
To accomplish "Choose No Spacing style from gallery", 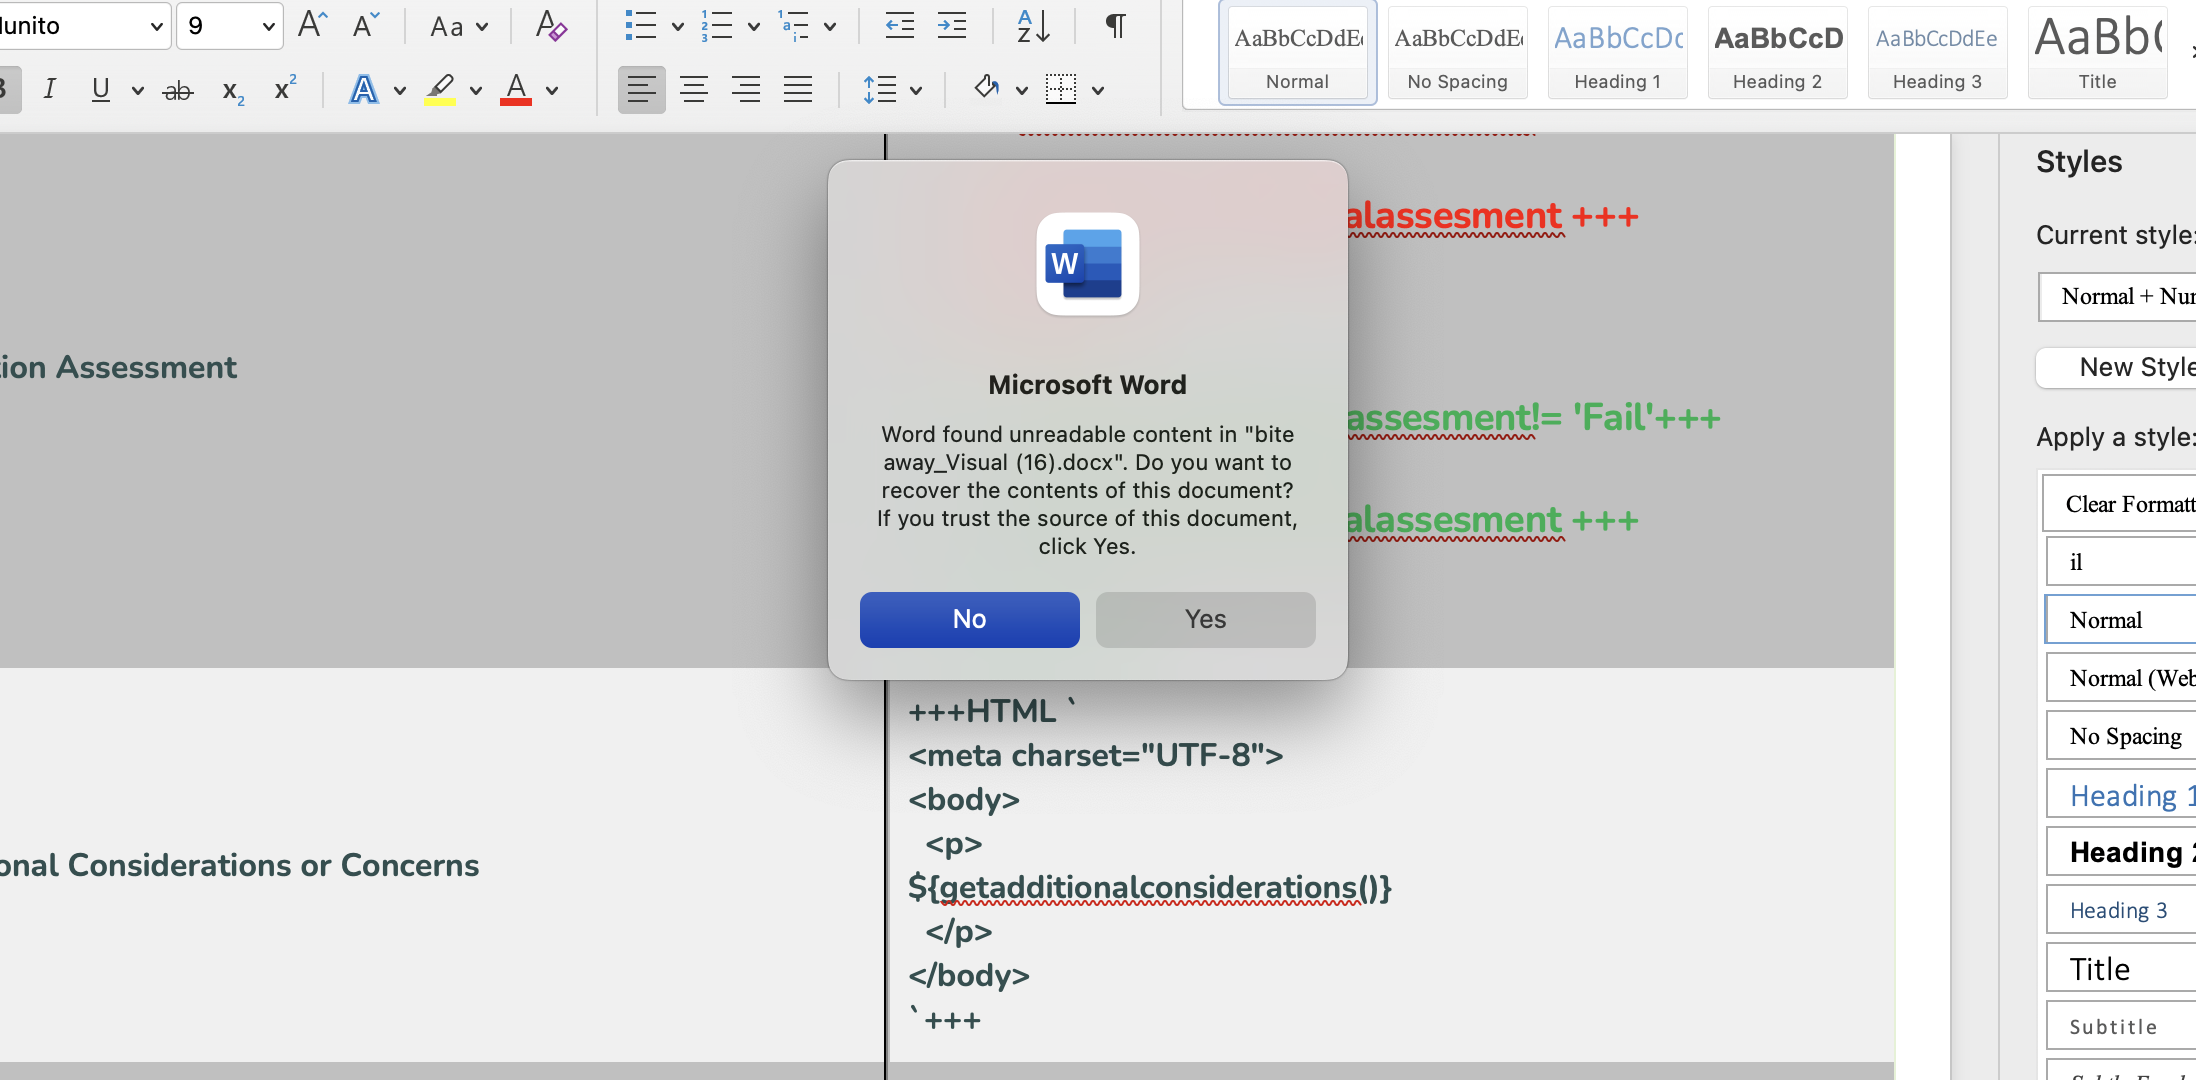I will [x=1457, y=52].
